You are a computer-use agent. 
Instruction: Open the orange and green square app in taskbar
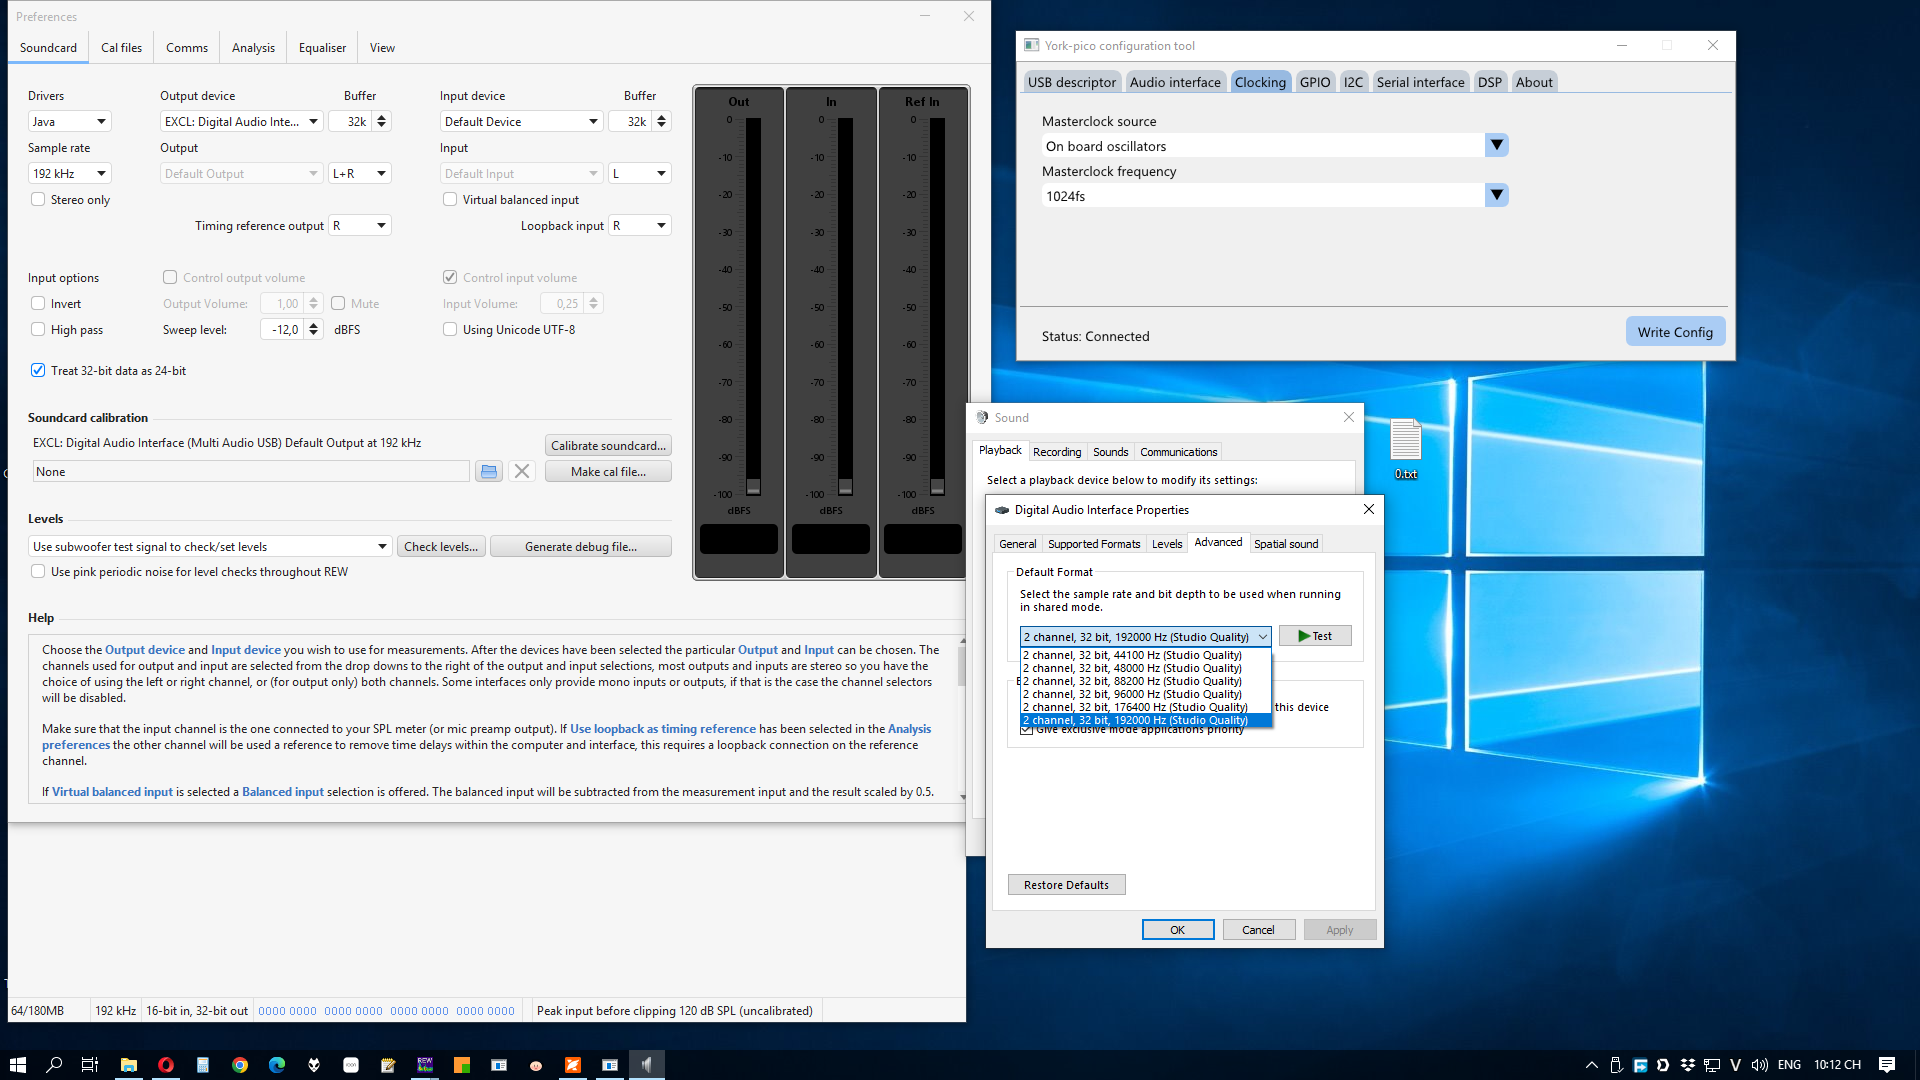(x=461, y=1065)
